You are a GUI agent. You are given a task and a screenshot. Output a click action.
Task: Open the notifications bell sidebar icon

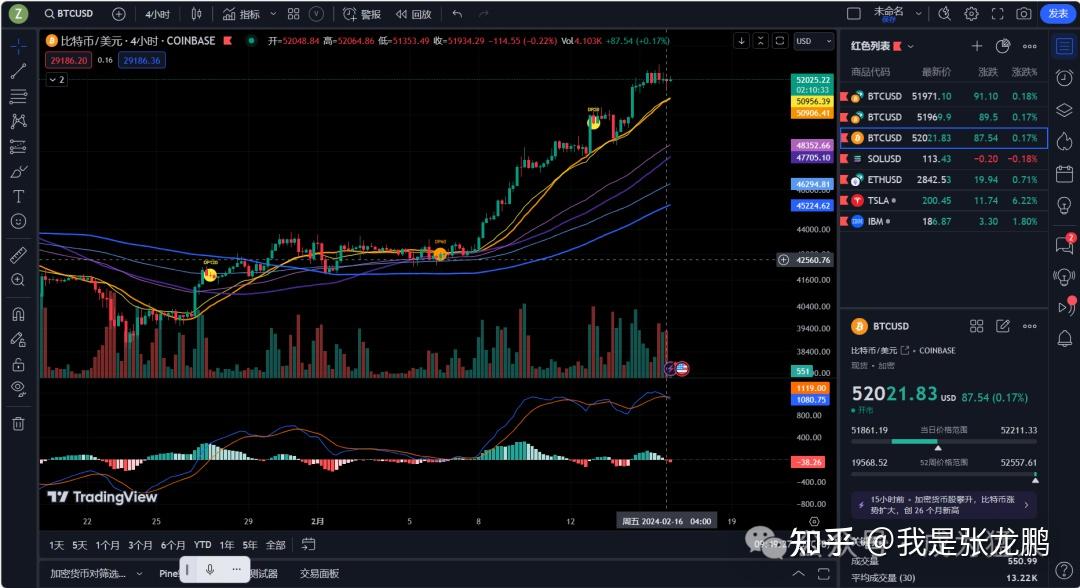[1064, 338]
